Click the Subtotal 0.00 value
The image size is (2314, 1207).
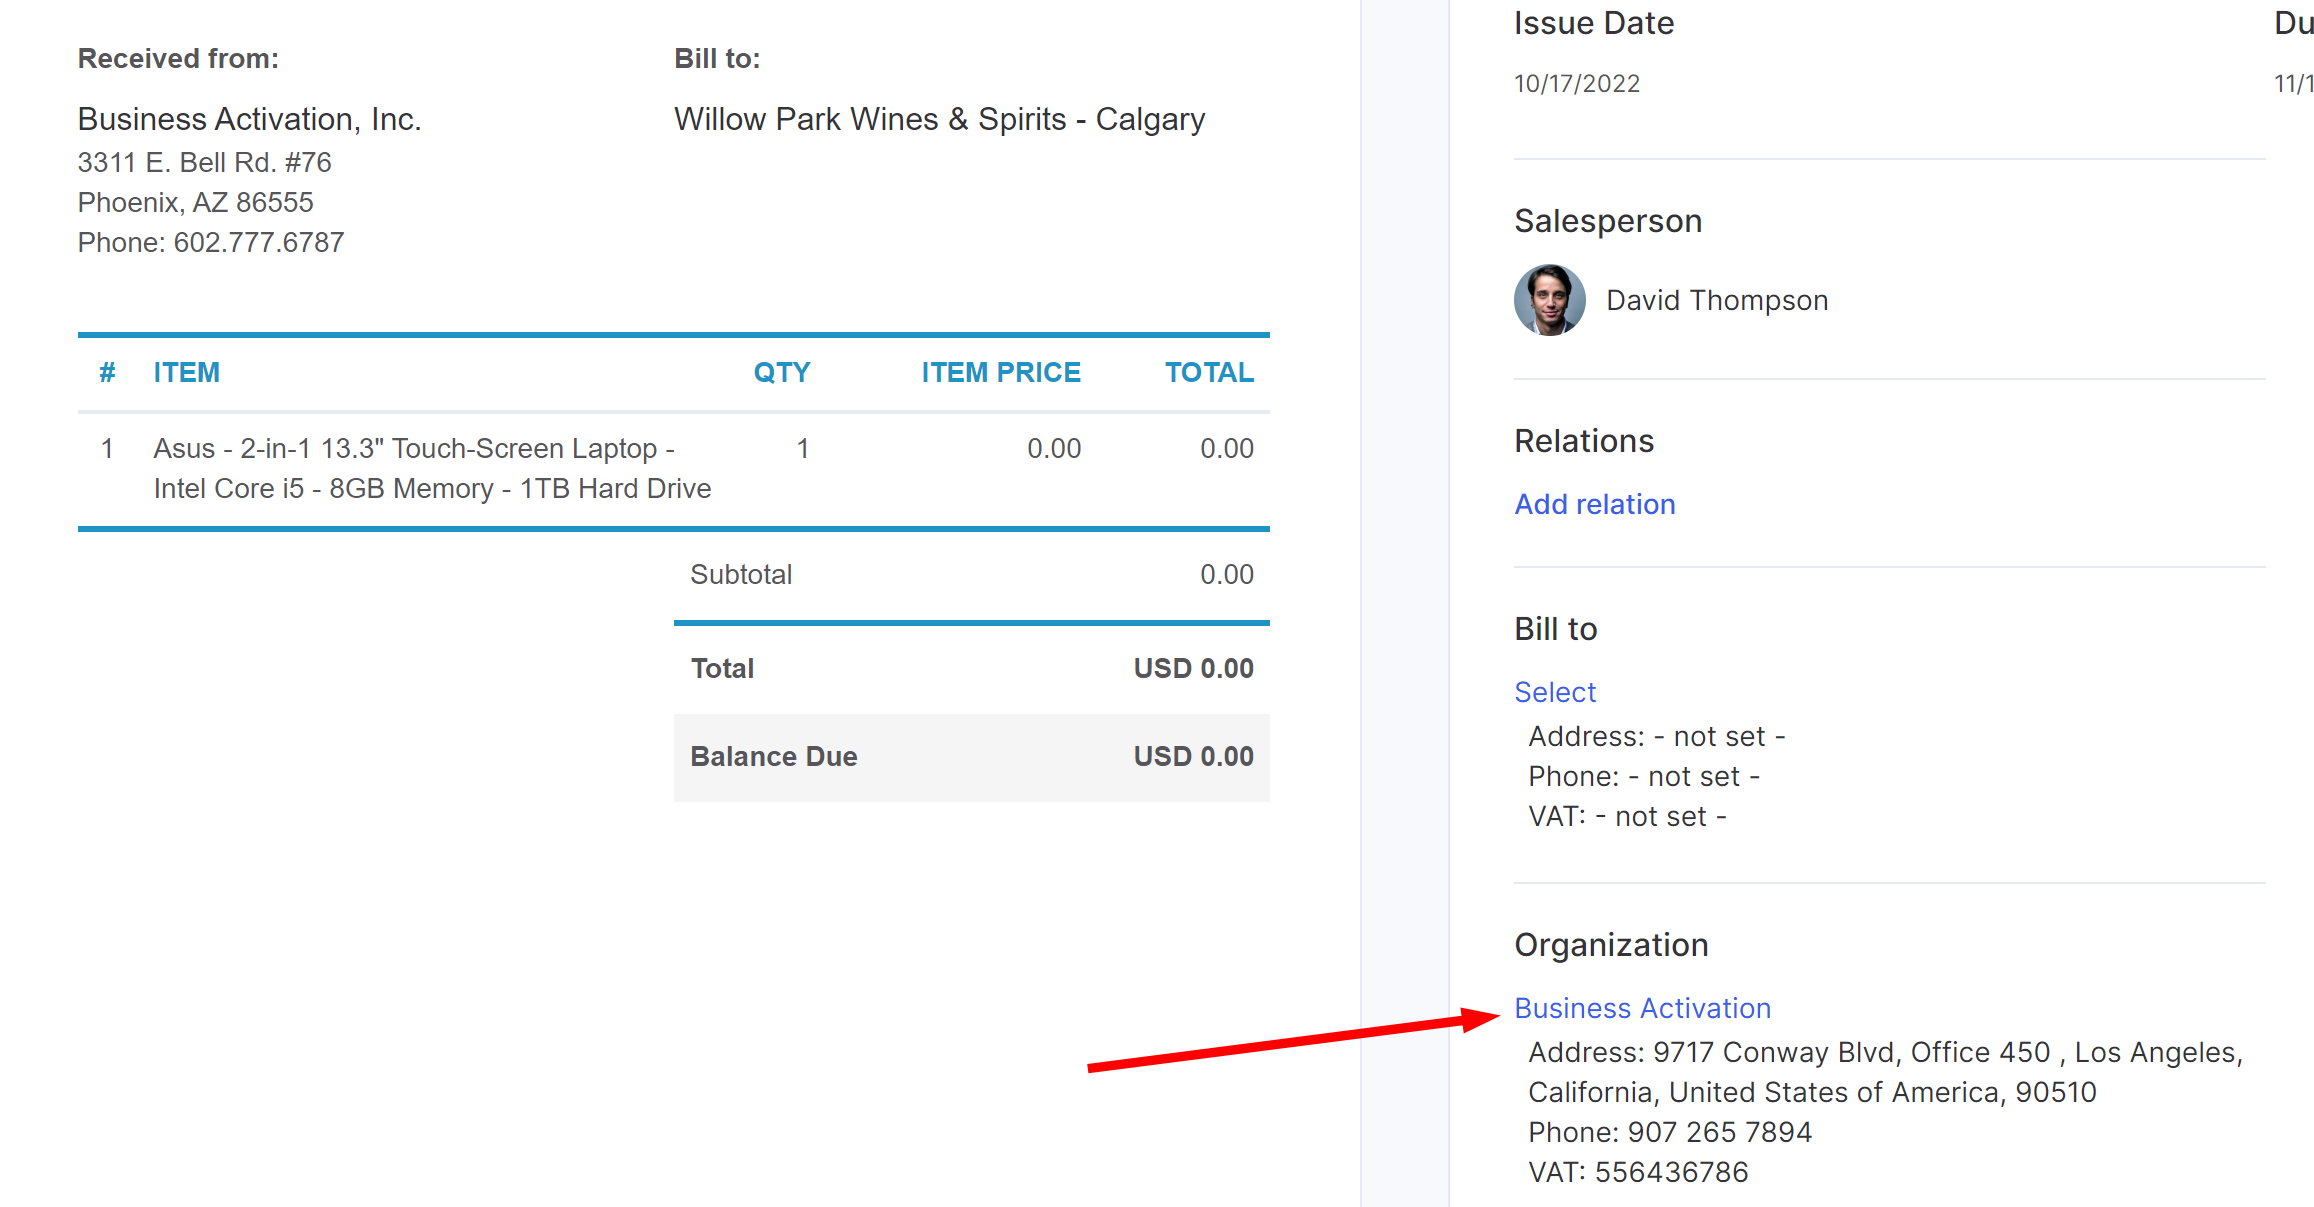tap(1227, 574)
